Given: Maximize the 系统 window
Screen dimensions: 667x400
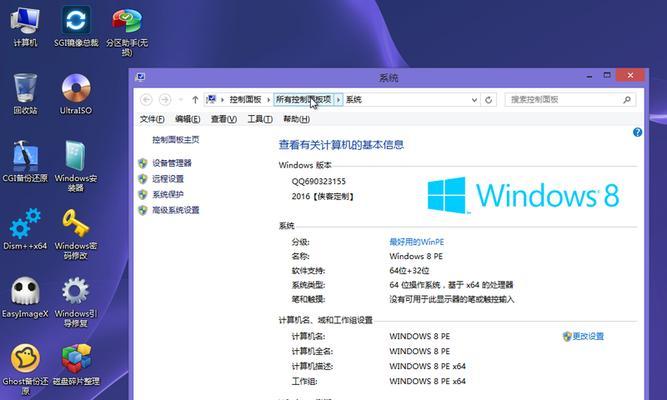Looking at the screenshot, I should (607, 76).
